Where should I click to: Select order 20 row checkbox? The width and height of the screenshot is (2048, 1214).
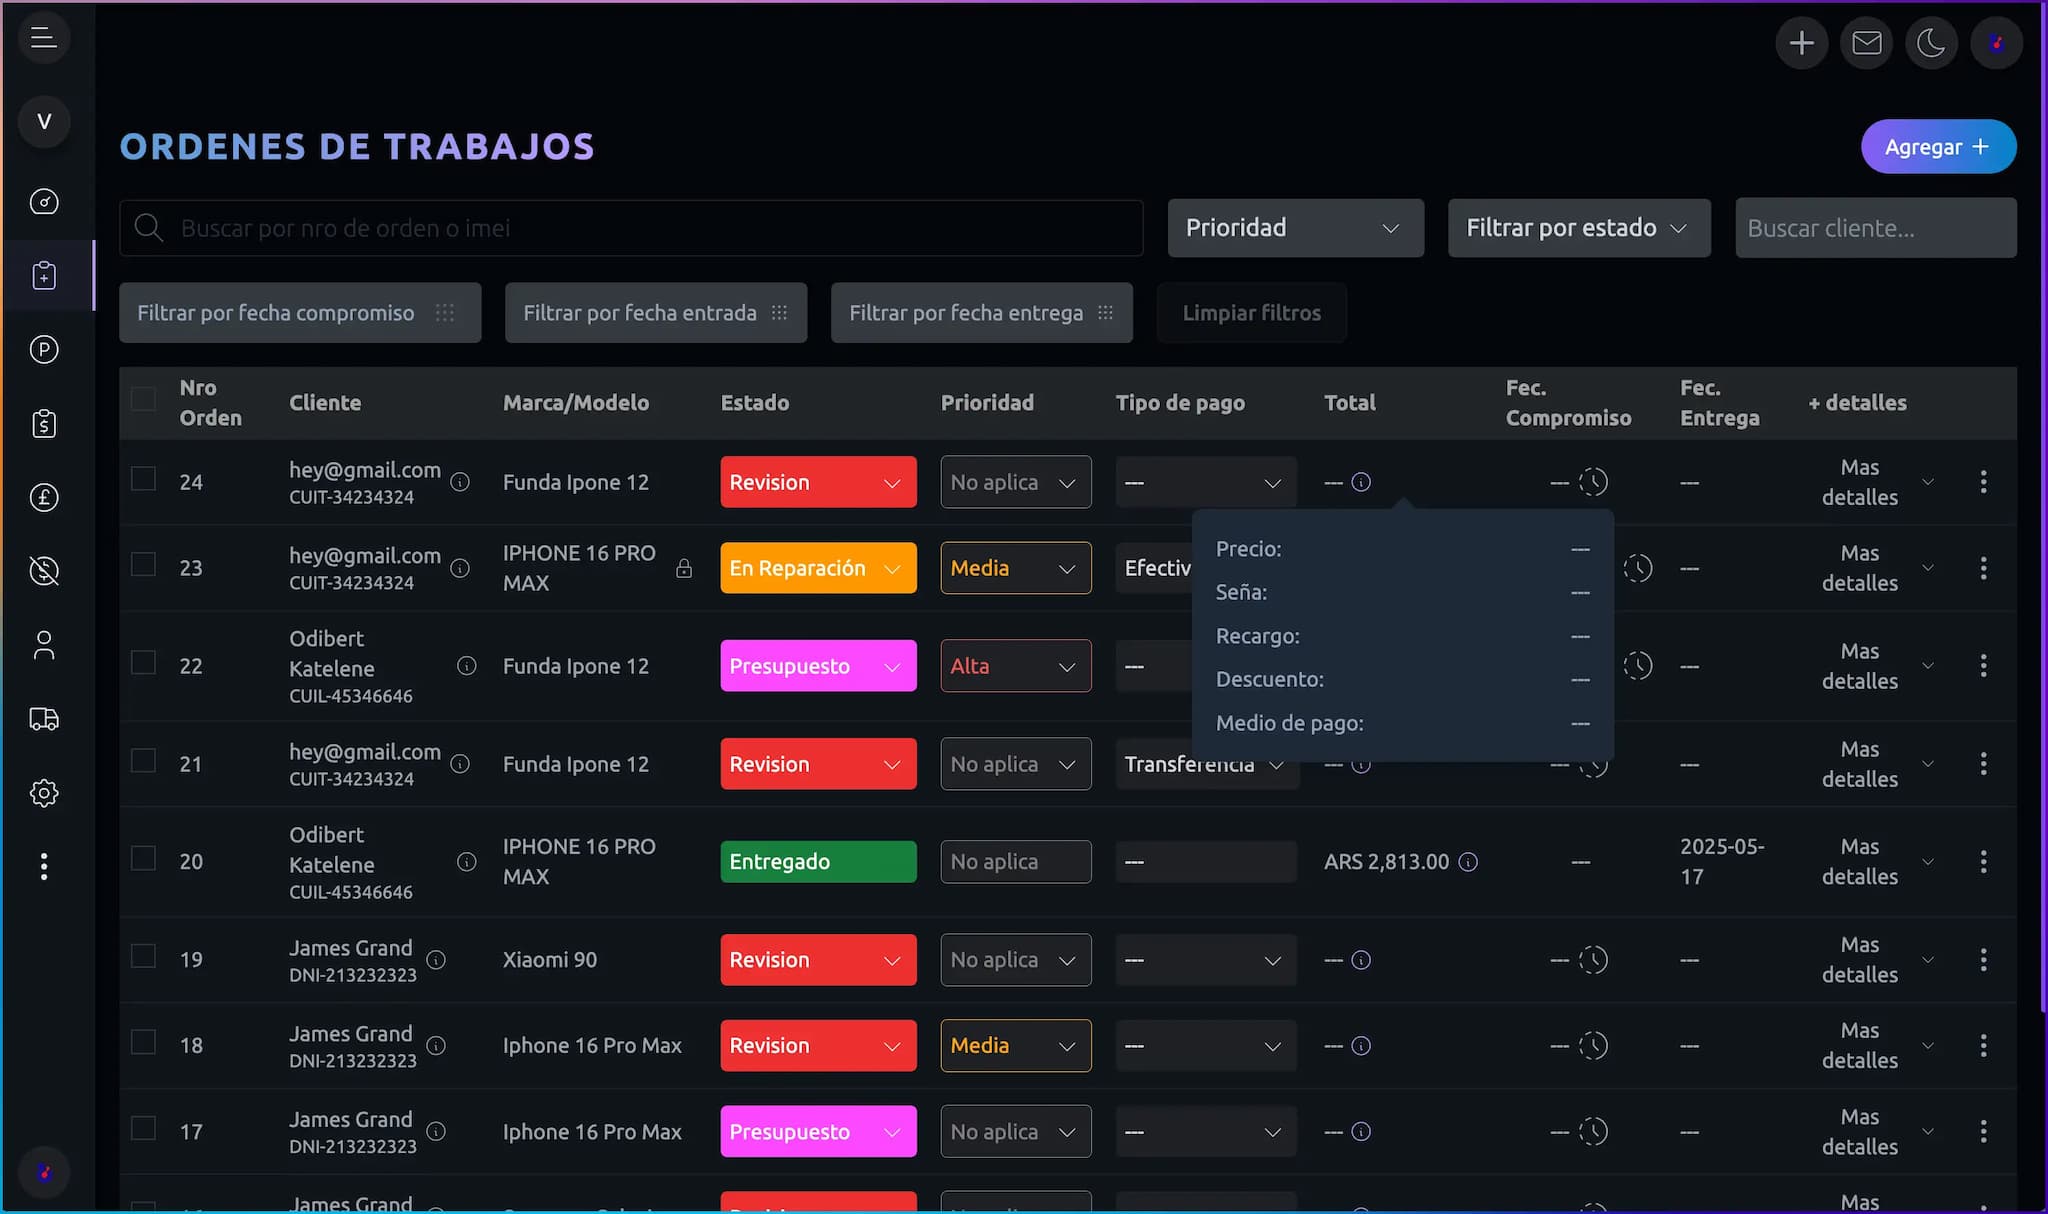tap(144, 859)
